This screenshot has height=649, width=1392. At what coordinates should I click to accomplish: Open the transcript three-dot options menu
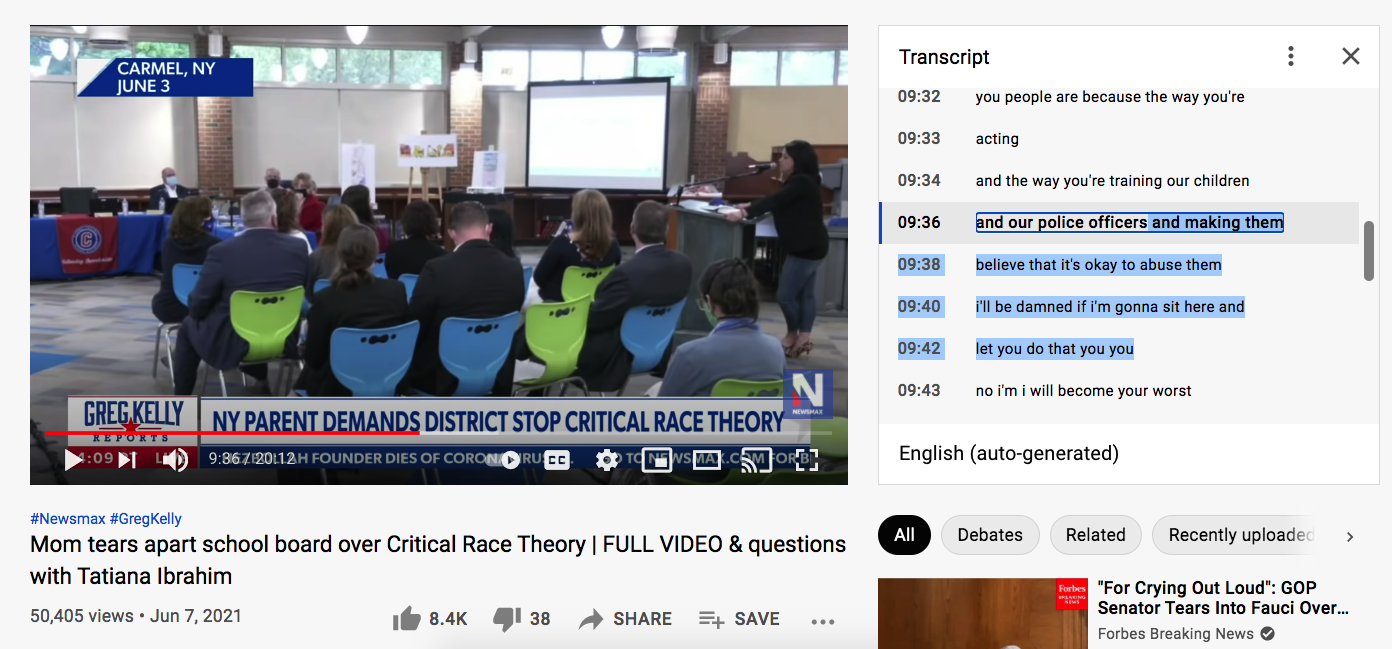[1291, 56]
